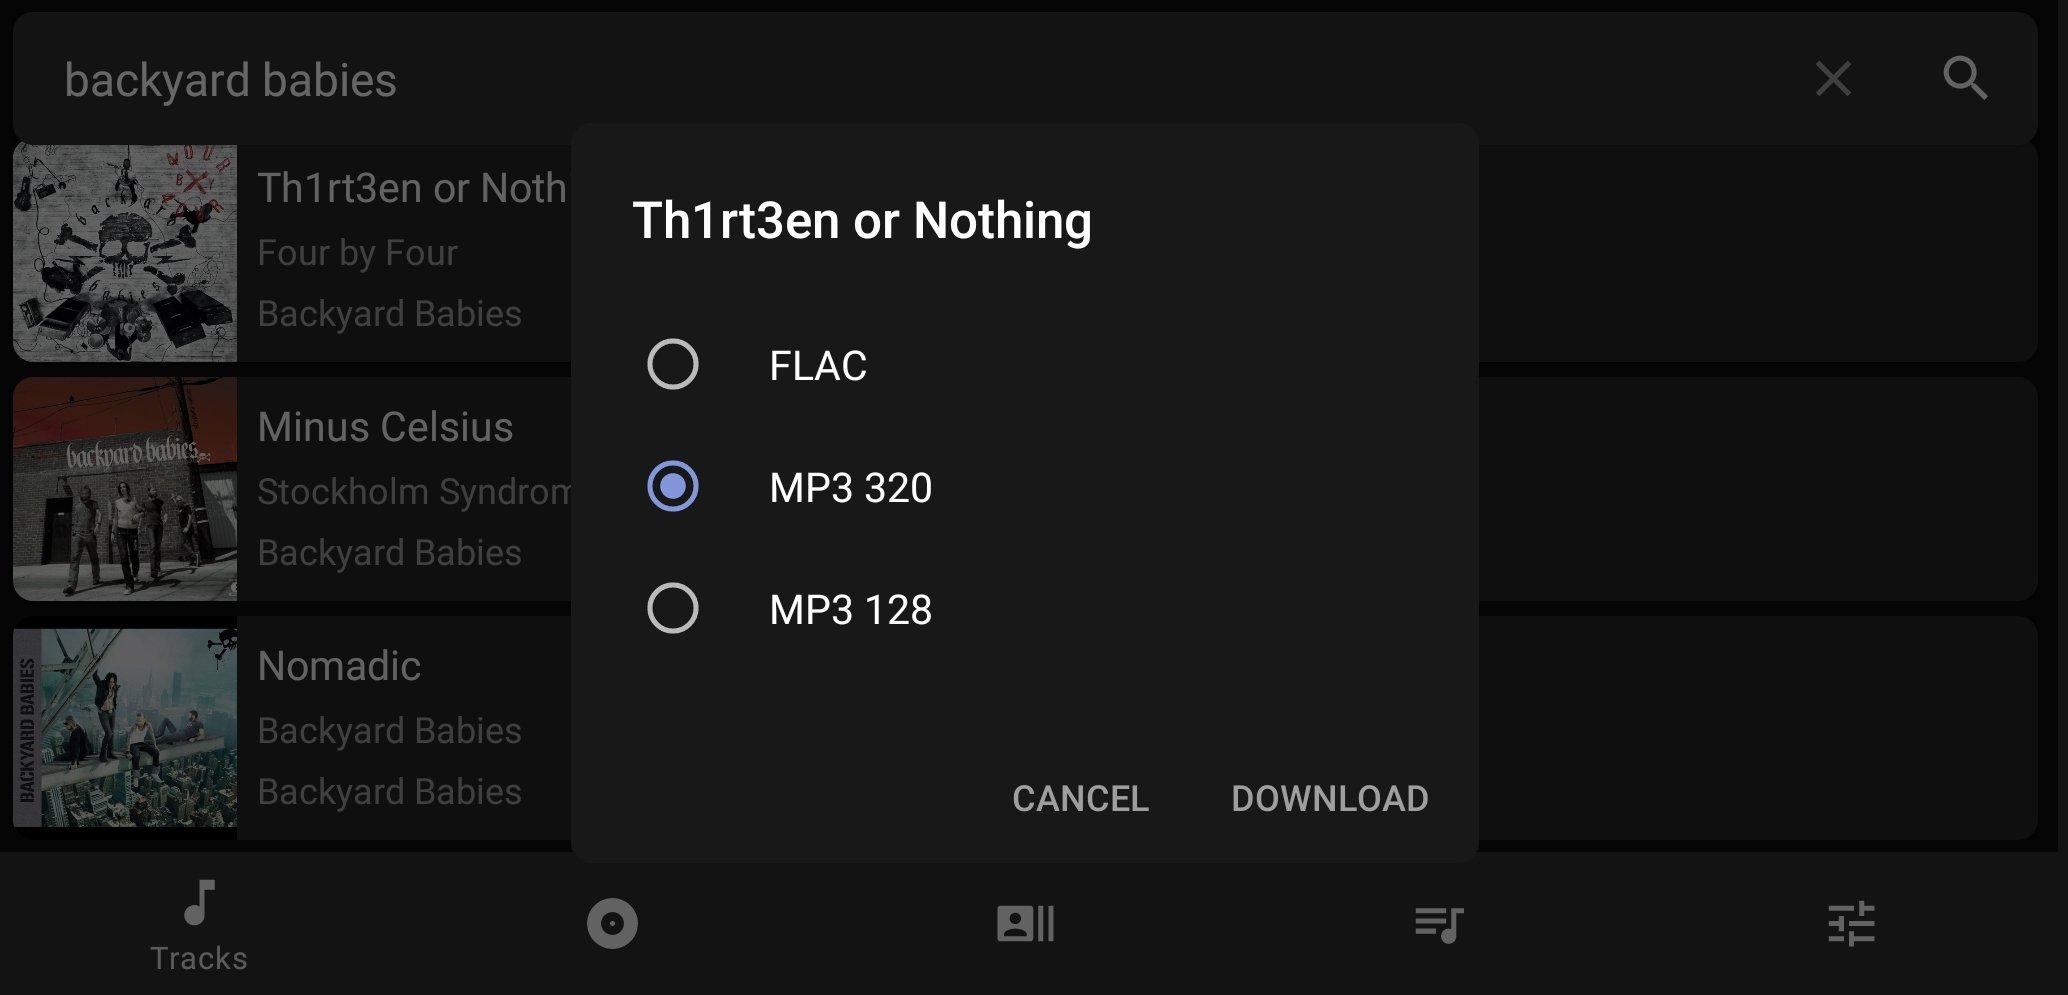This screenshot has height=995, width=2068.
Task: Choose the MP3 128 quality label
Action: tap(851, 609)
